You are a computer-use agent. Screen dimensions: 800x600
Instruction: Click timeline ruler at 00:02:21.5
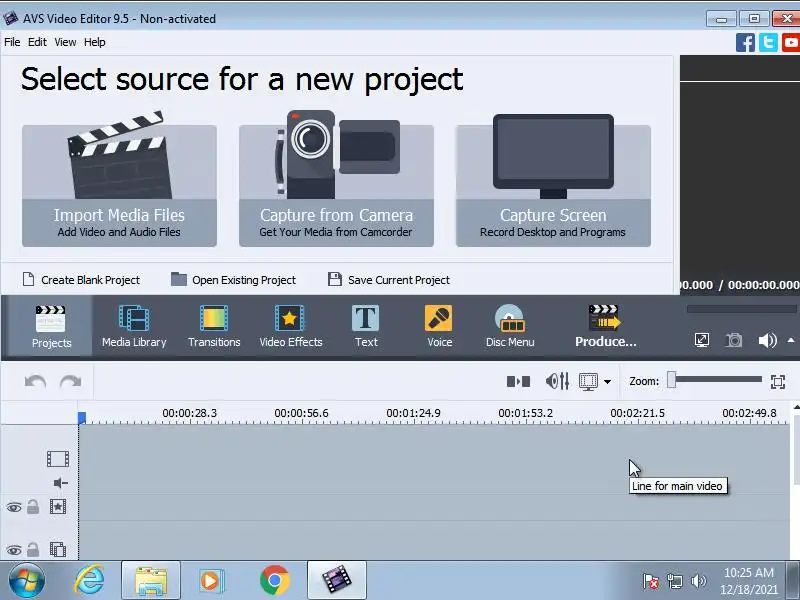coord(637,413)
